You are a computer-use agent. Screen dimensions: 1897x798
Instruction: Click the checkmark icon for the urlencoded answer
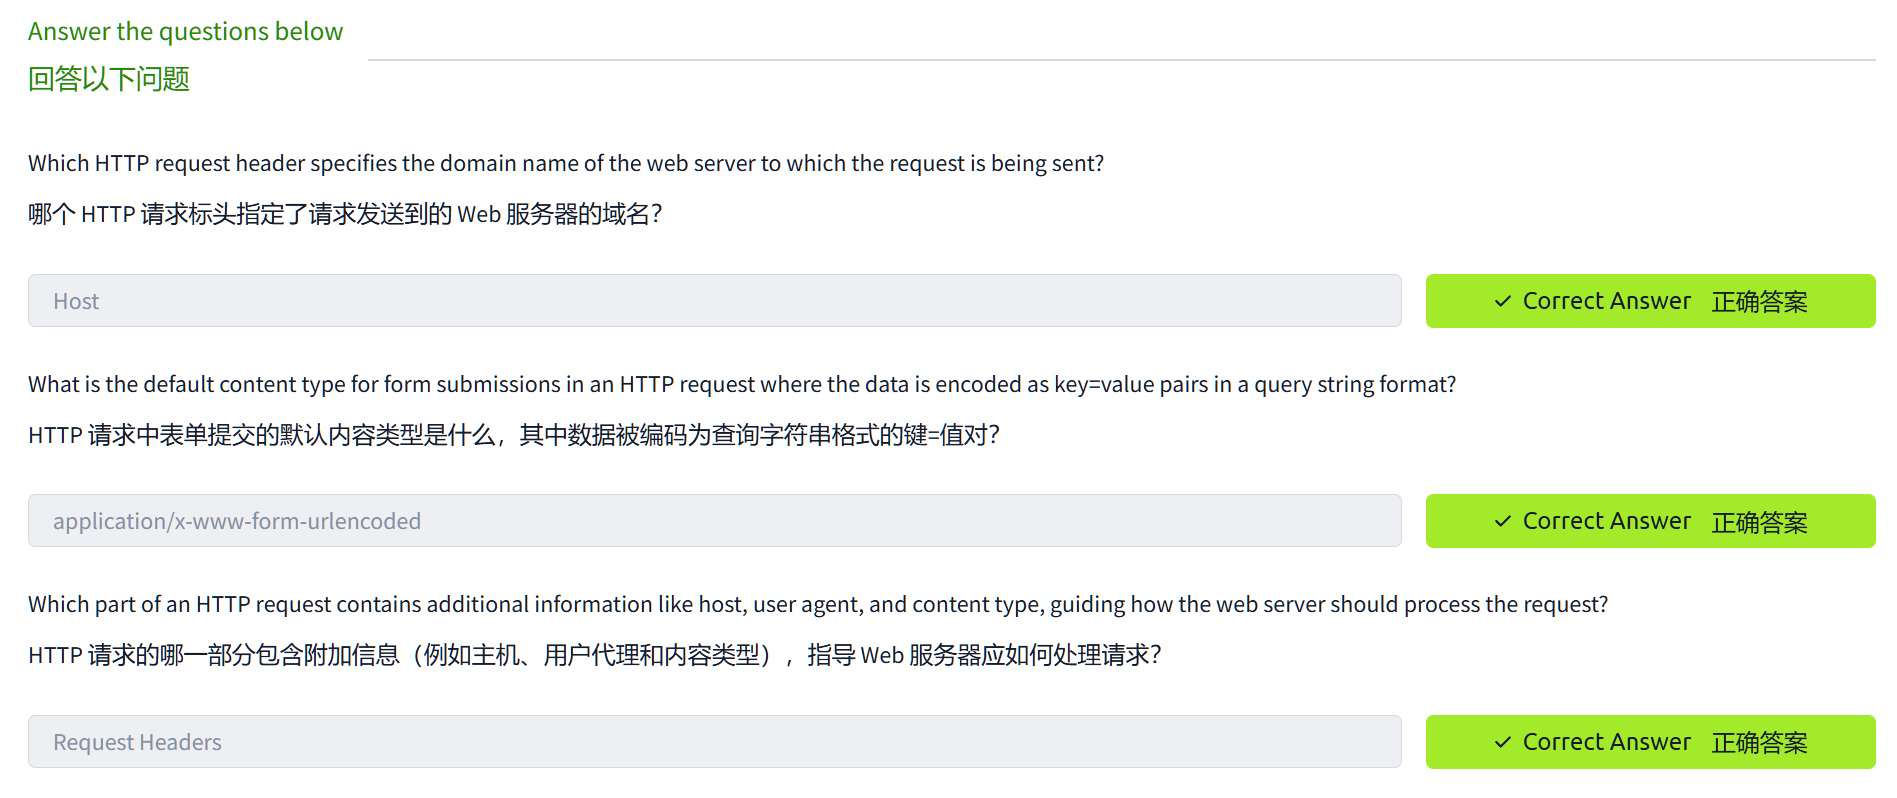tap(1502, 521)
